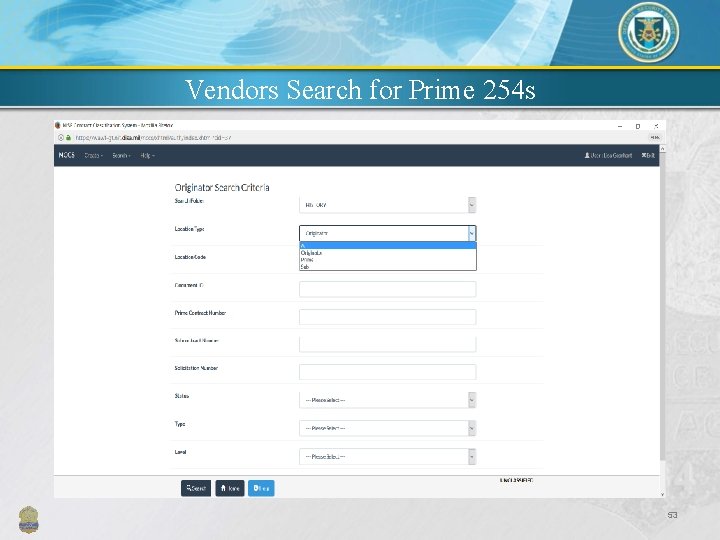Click the Search button
The width and height of the screenshot is (720, 540).
[x=196, y=488]
